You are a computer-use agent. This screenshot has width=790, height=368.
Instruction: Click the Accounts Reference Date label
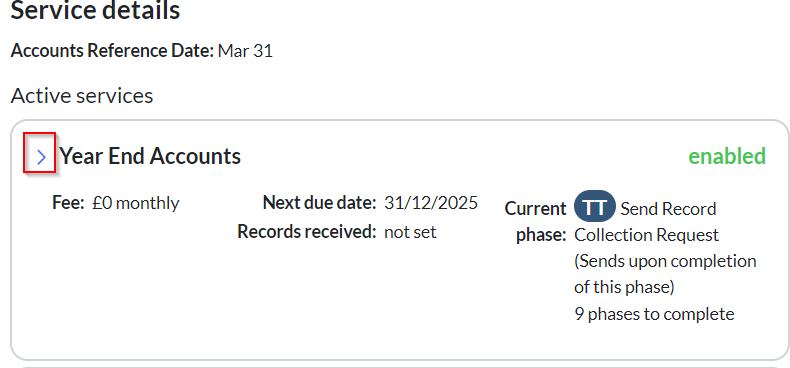113,51
